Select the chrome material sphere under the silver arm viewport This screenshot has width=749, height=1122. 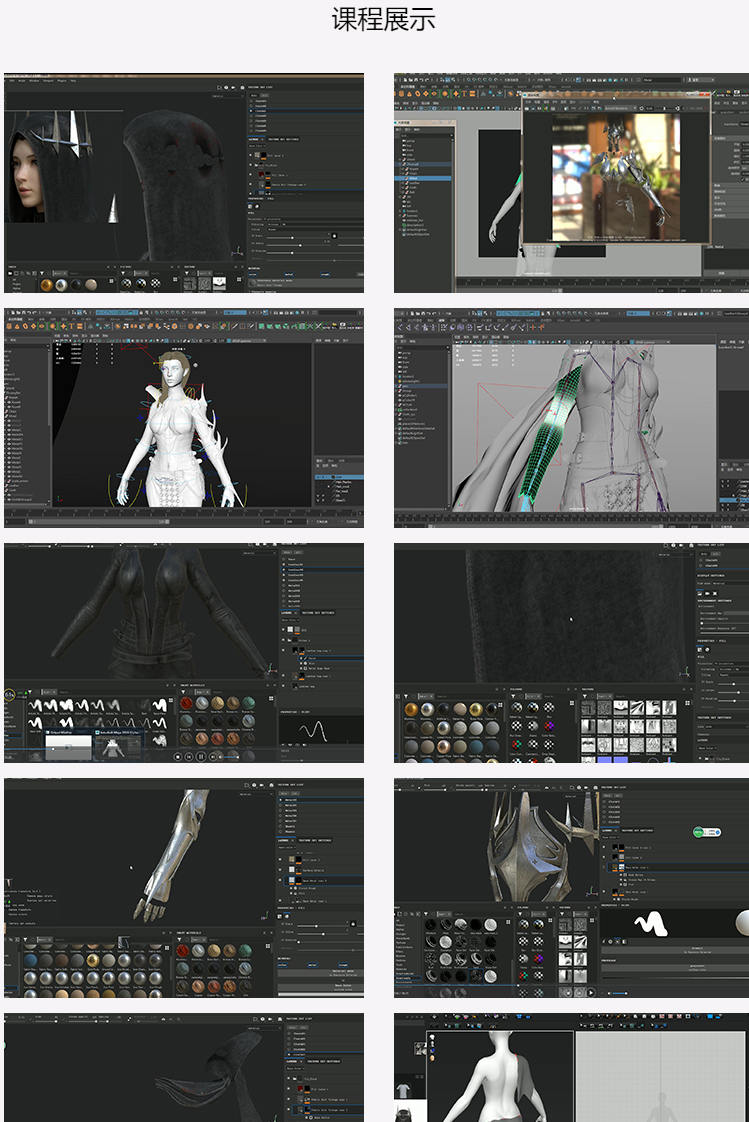(x=32, y=980)
